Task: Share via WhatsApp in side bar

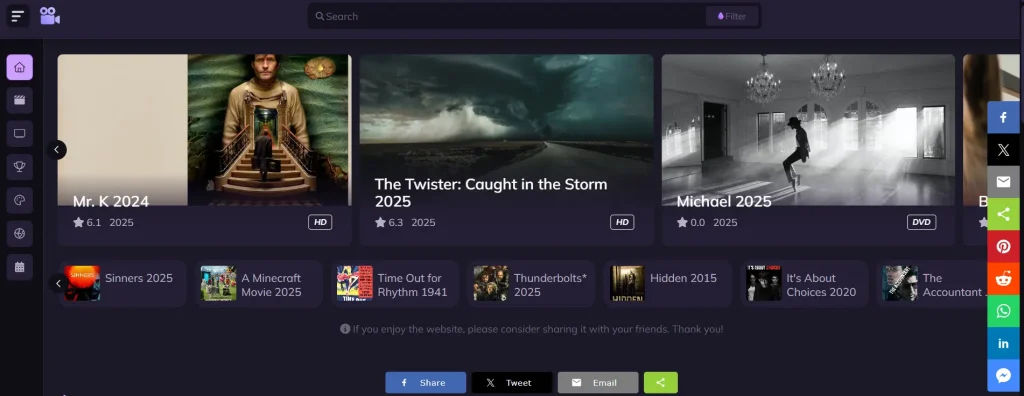Action: 1004,310
